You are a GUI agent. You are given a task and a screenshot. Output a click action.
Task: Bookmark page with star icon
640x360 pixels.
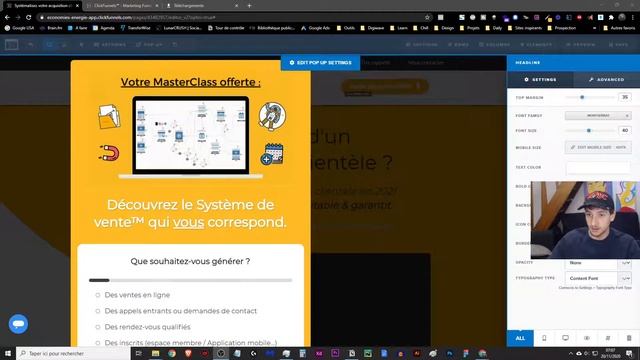[427, 18]
